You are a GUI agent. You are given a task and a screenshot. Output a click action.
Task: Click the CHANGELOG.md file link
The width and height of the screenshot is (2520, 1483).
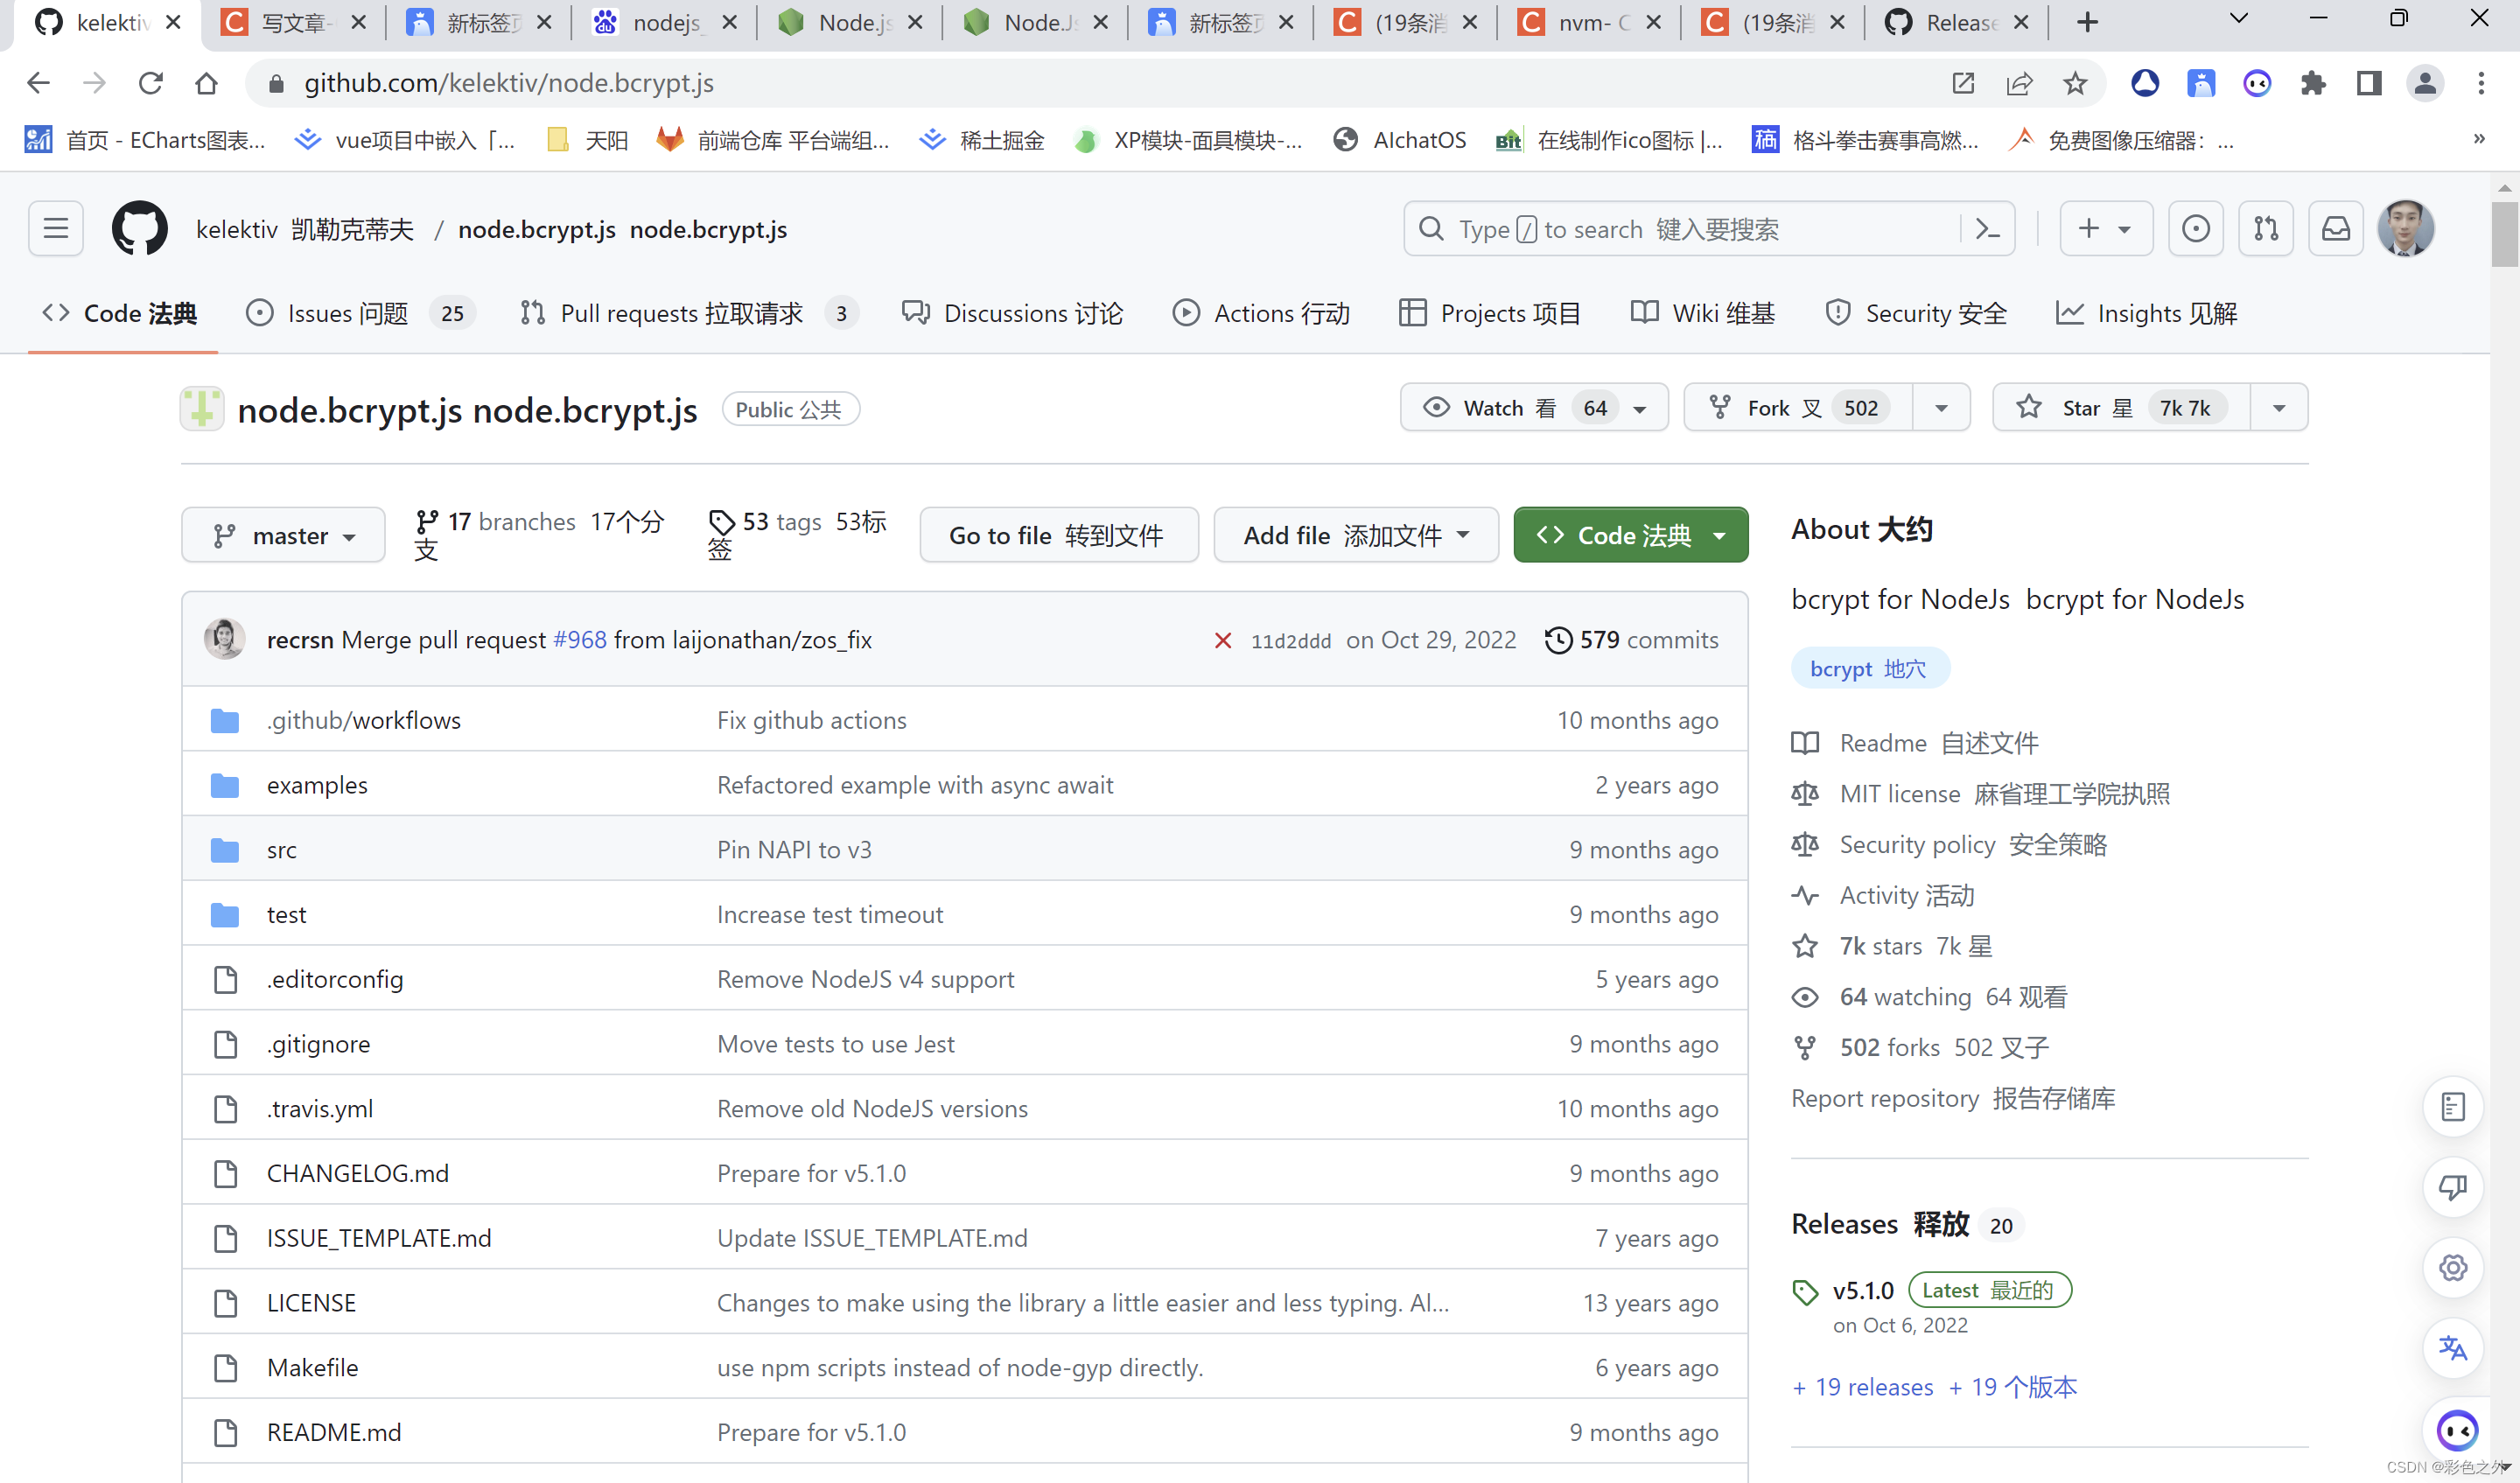pos(358,1171)
